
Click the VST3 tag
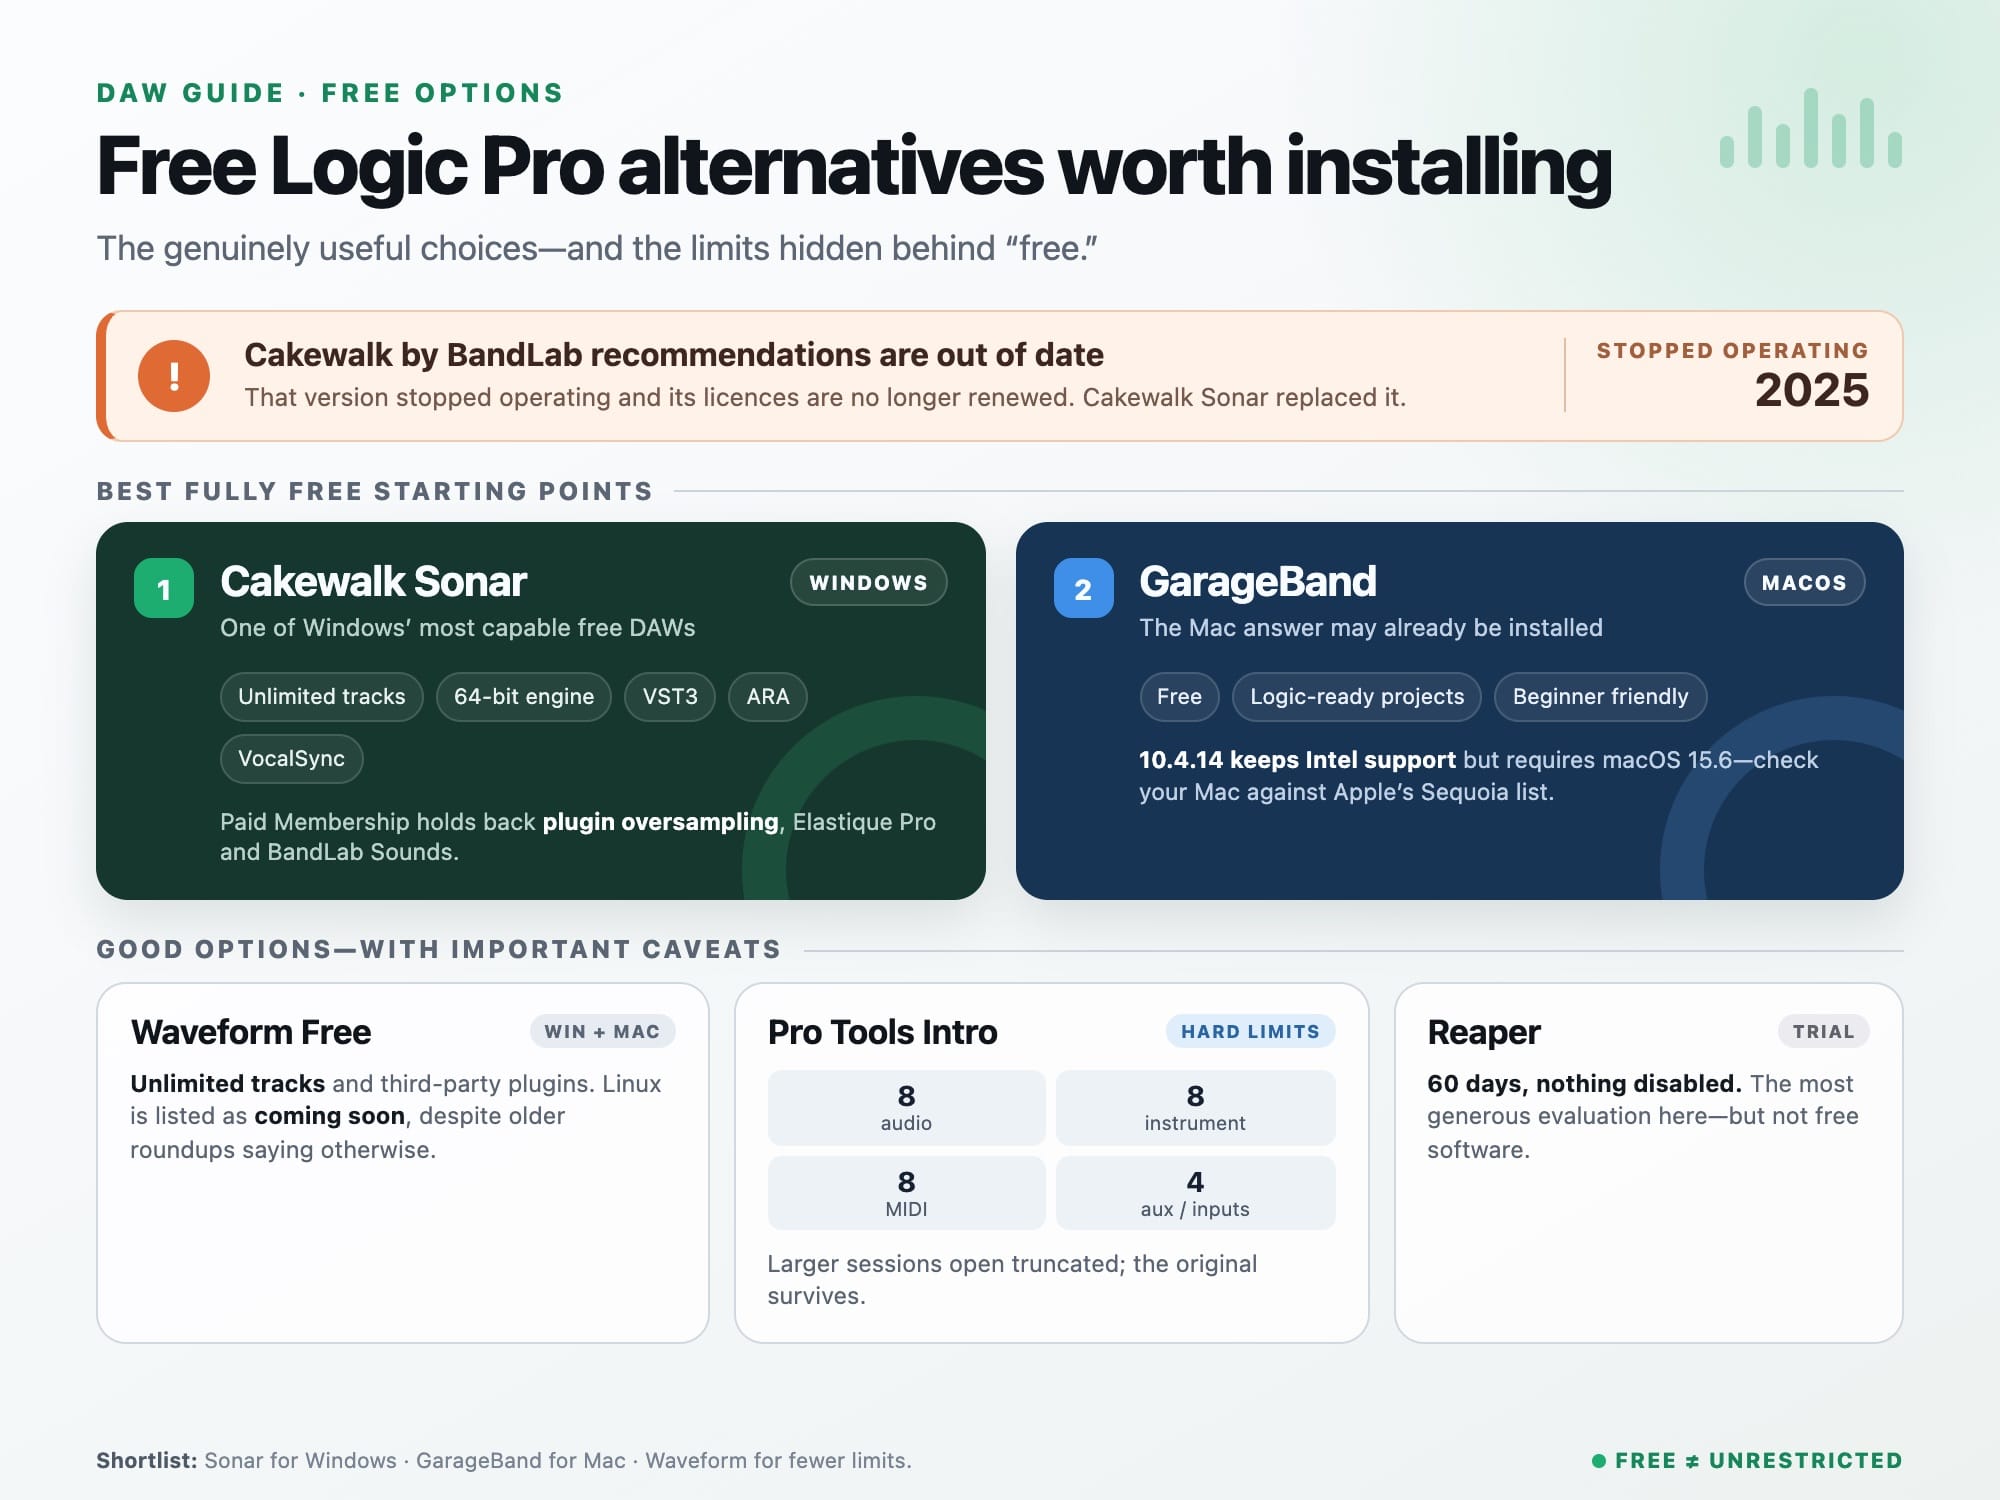coord(670,696)
